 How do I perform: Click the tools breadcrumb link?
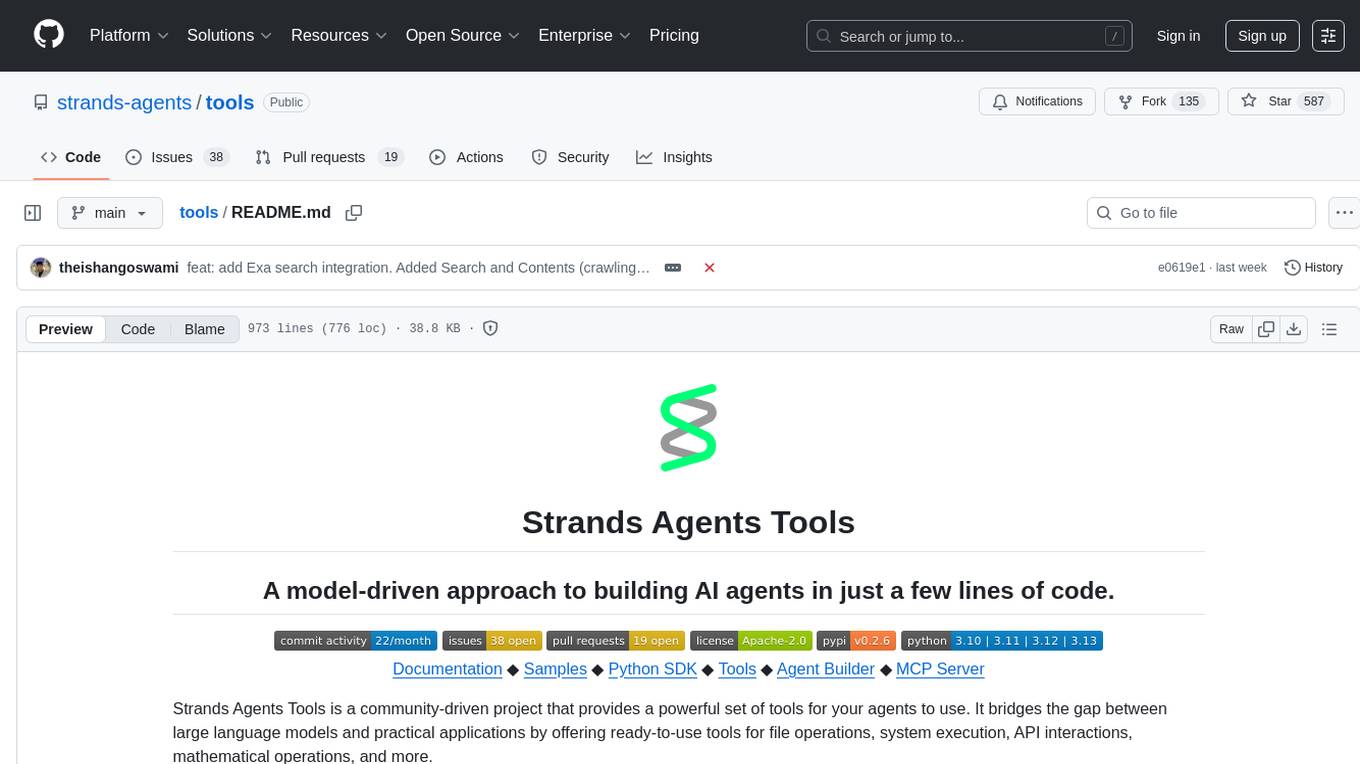point(199,213)
